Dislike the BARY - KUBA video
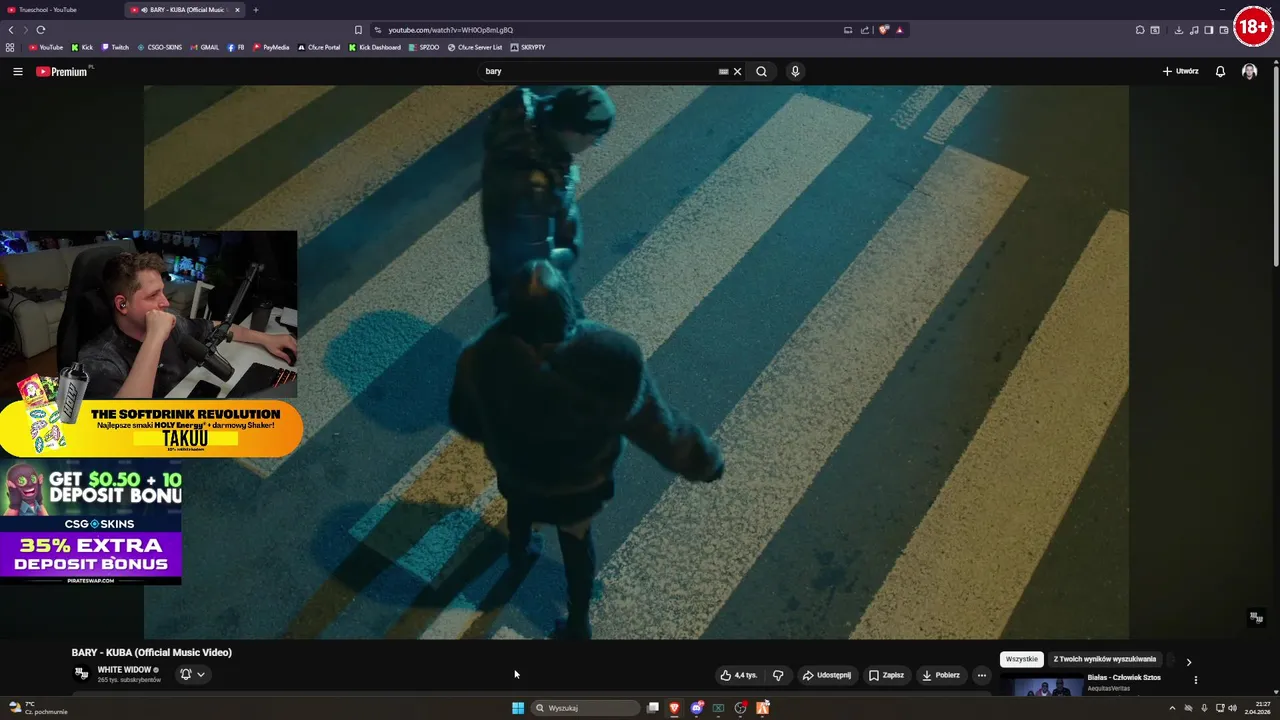 [778, 675]
